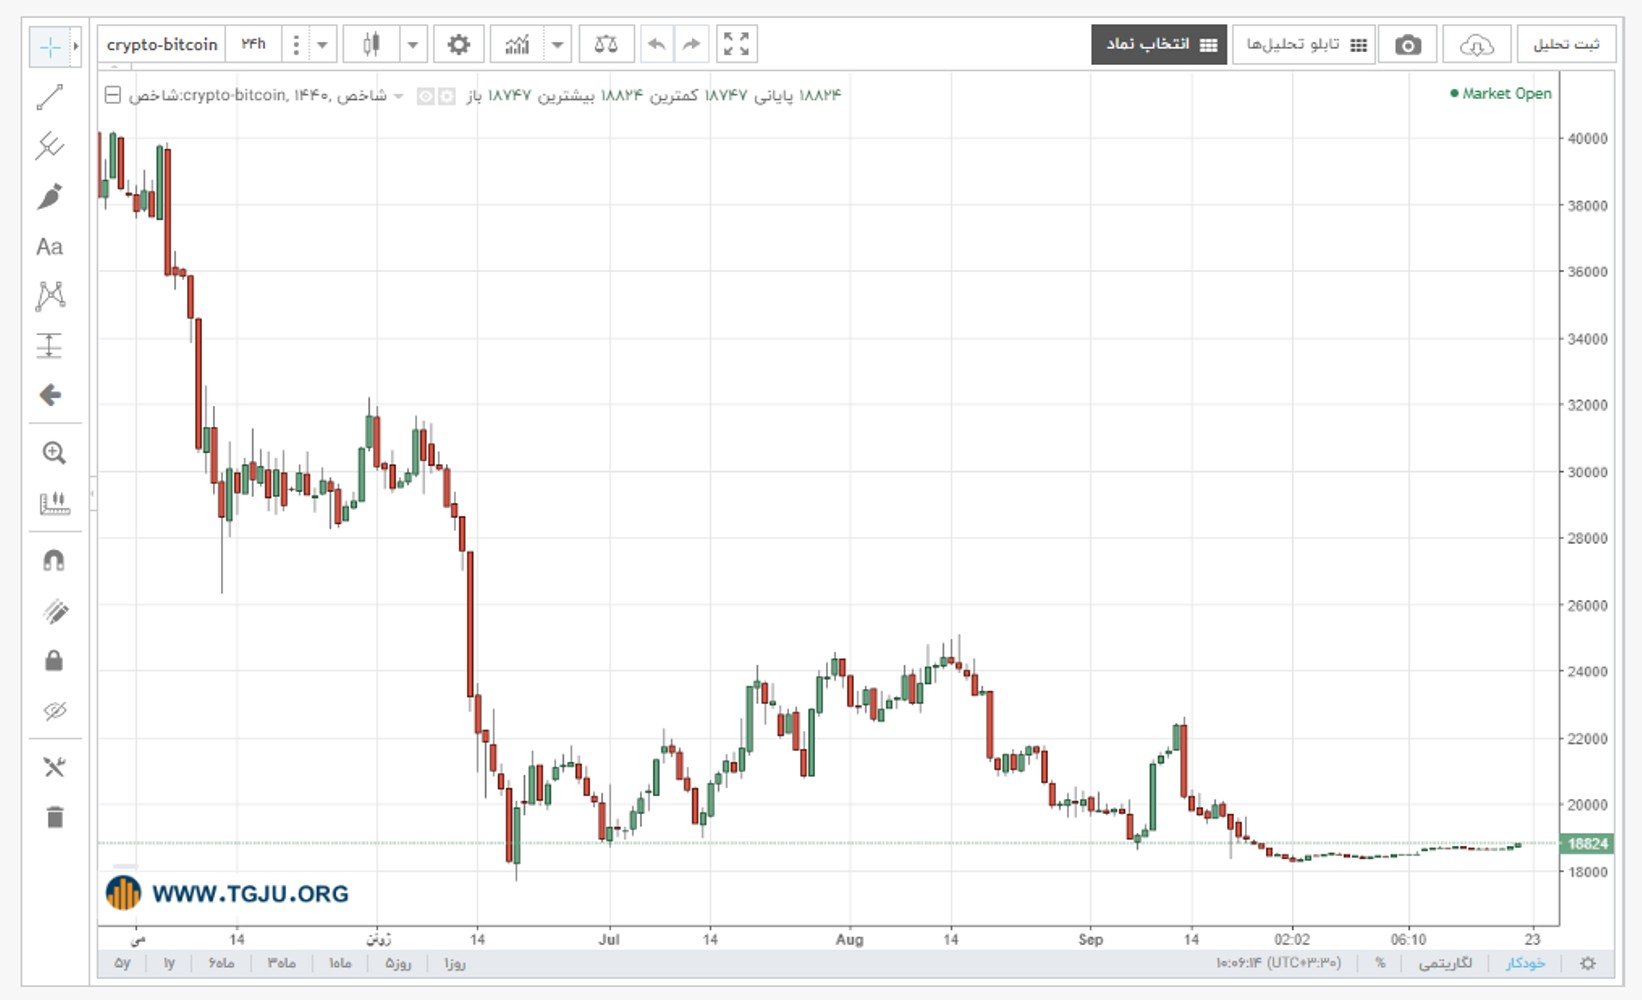Viewport: 1642px width, 1000px height.
Task: Click the compare scales icon
Action: tap(606, 44)
